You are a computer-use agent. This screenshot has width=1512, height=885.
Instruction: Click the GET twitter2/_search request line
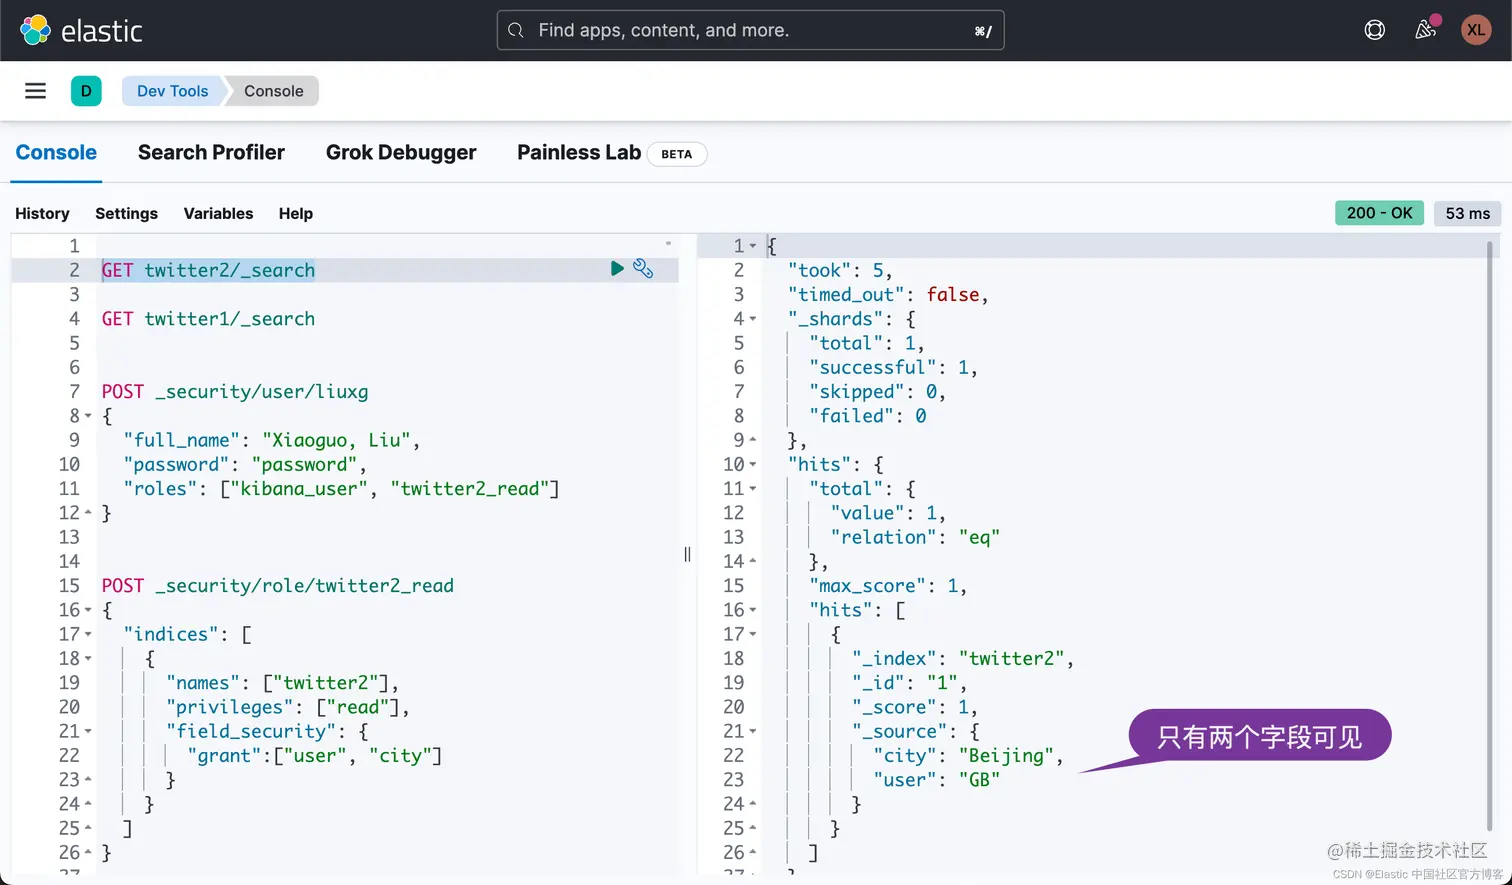208,270
